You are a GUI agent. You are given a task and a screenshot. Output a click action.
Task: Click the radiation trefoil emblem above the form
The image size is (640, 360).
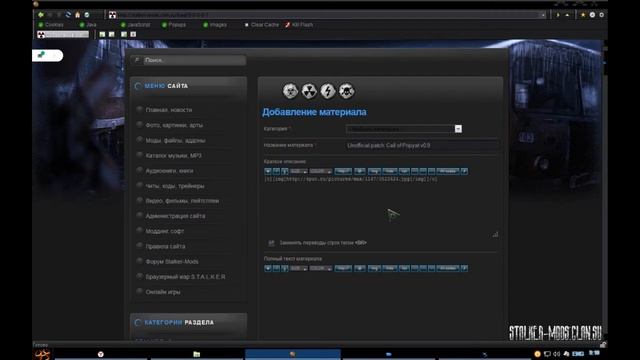(x=309, y=91)
